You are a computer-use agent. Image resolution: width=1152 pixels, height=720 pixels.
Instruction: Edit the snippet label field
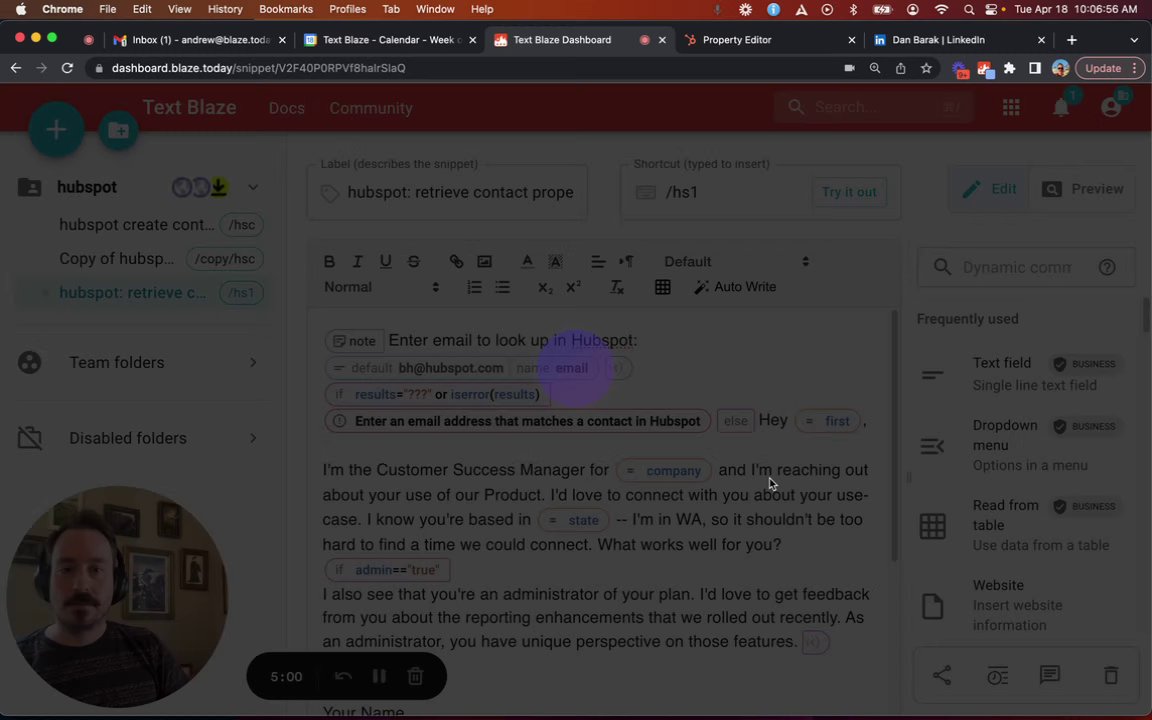coord(447,192)
